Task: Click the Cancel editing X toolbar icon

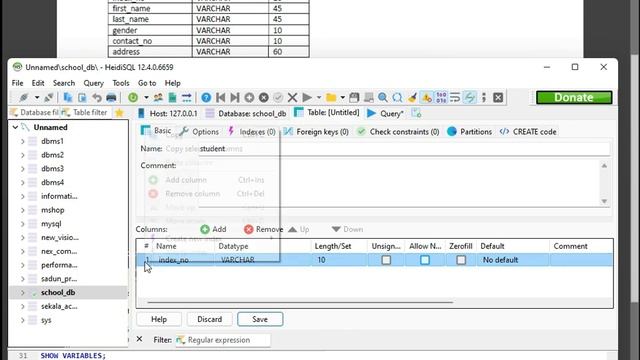Action: [292, 98]
